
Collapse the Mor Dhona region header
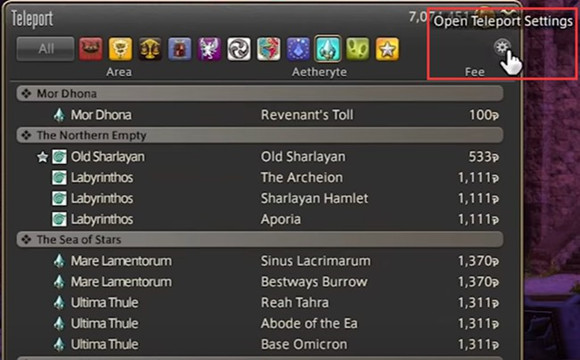click(260, 94)
